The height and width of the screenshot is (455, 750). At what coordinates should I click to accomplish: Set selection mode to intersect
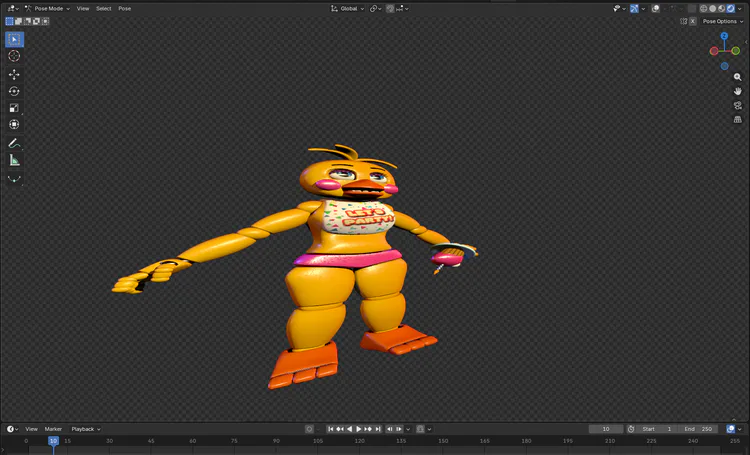[45, 21]
